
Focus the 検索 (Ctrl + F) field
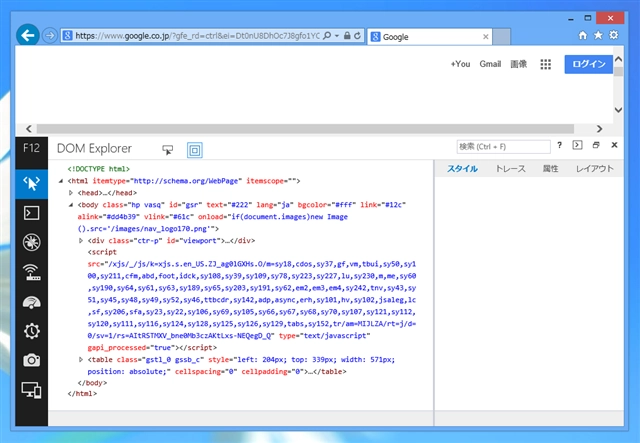503,147
